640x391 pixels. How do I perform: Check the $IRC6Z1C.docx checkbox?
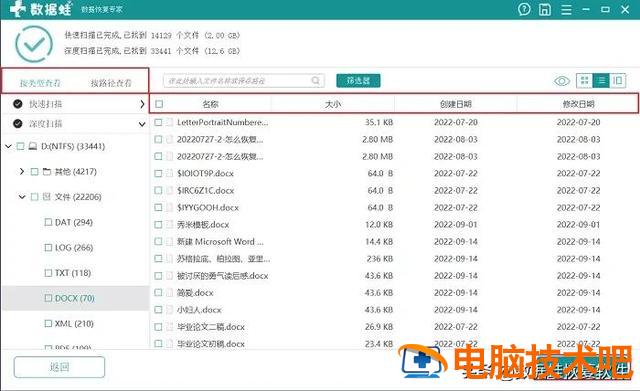pos(158,190)
